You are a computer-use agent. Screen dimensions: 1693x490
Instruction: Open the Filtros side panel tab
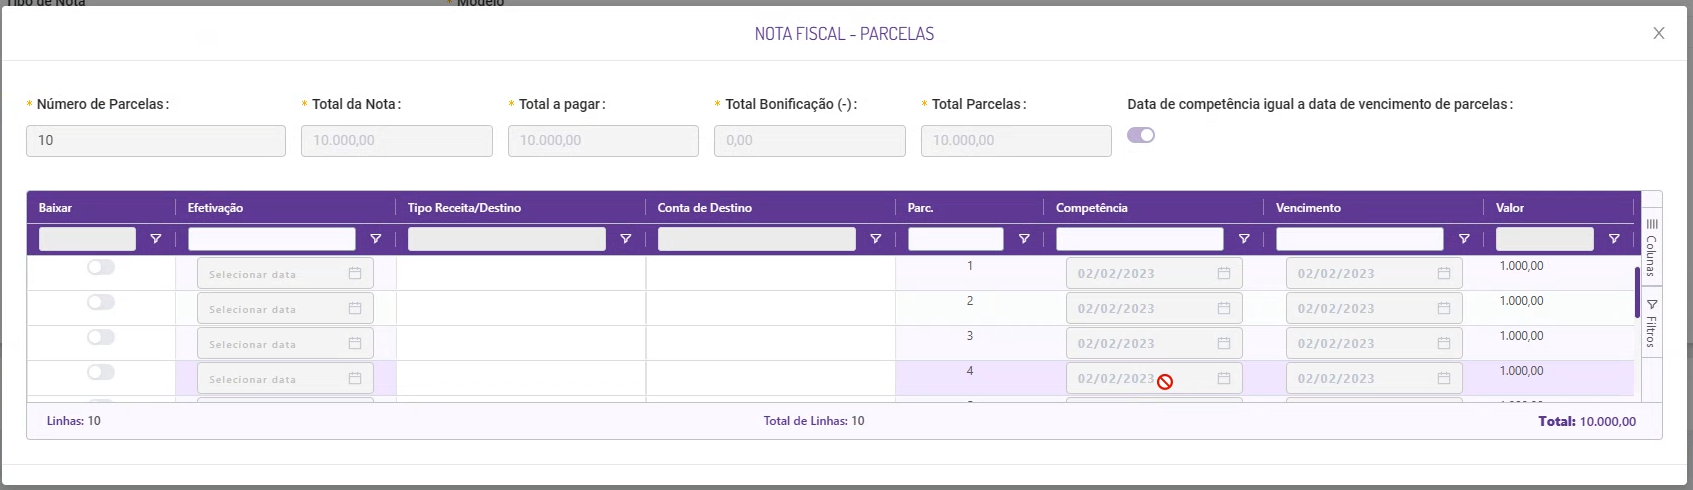pyautogui.click(x=1651, y=322)
